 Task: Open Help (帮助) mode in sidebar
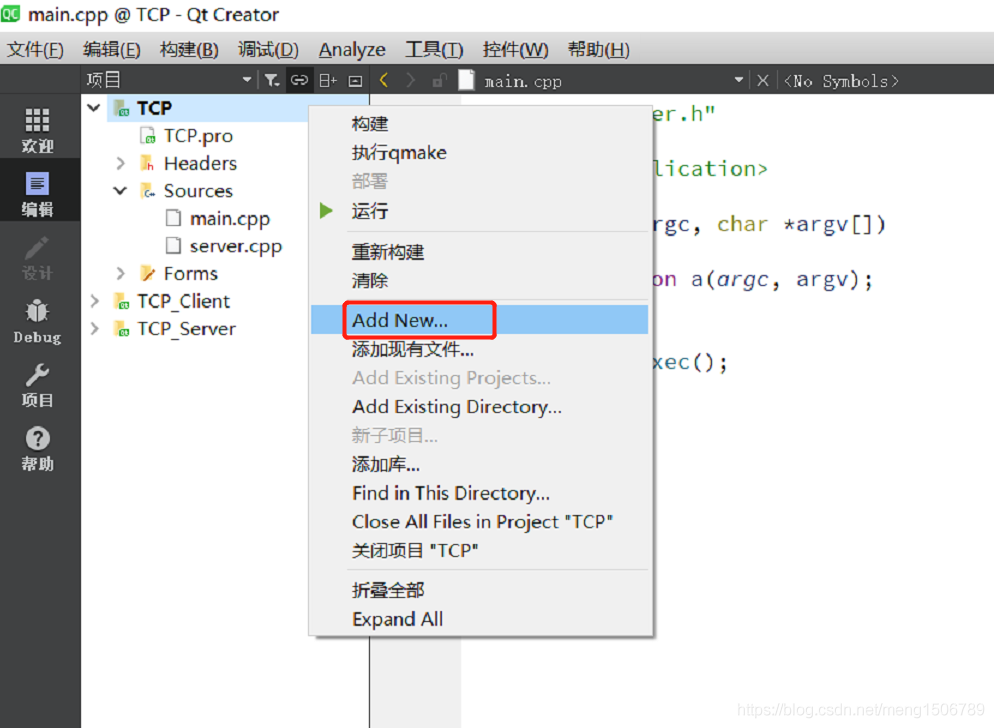[37, 448]
